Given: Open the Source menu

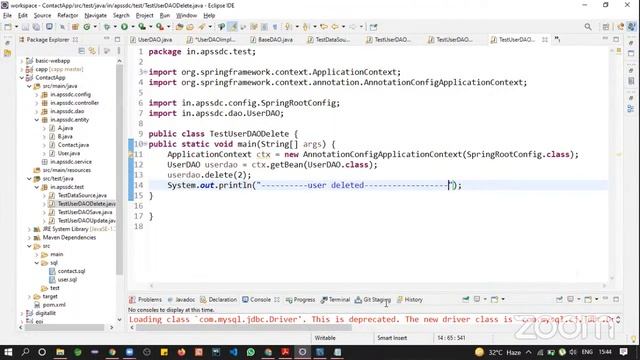Looking at the screenshot, I should (x=42, y=16).
